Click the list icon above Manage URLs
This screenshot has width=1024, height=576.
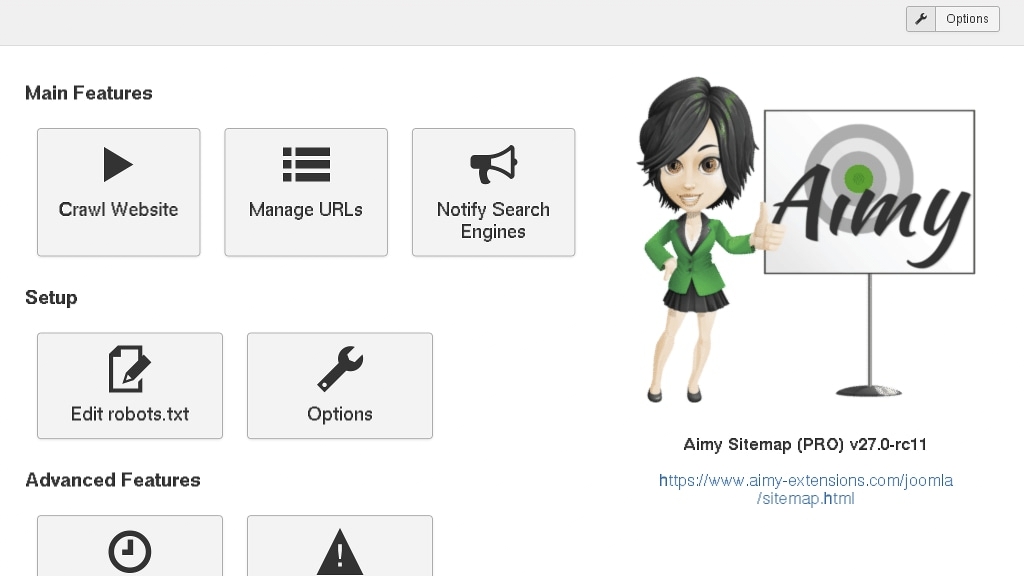[x=306, y=165]
